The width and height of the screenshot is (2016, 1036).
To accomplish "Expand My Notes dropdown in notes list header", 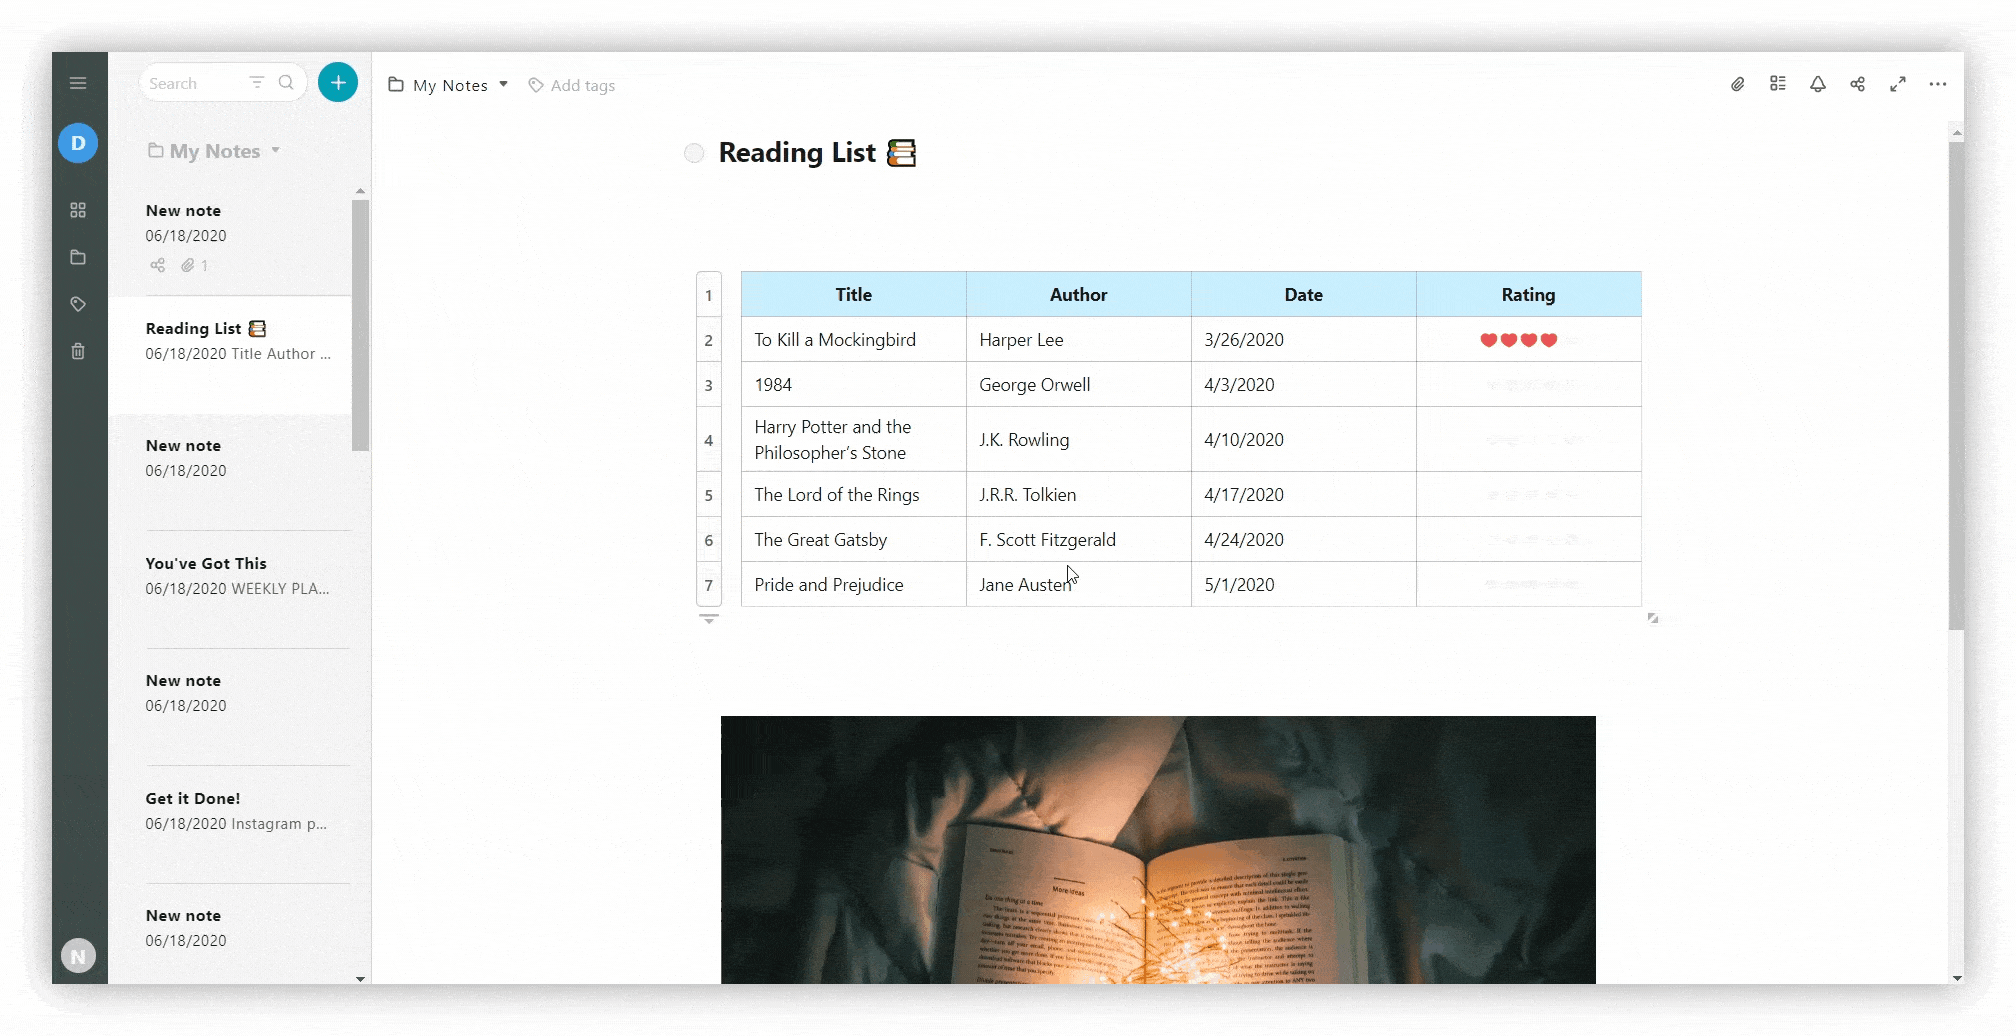I will coord(275,151).
